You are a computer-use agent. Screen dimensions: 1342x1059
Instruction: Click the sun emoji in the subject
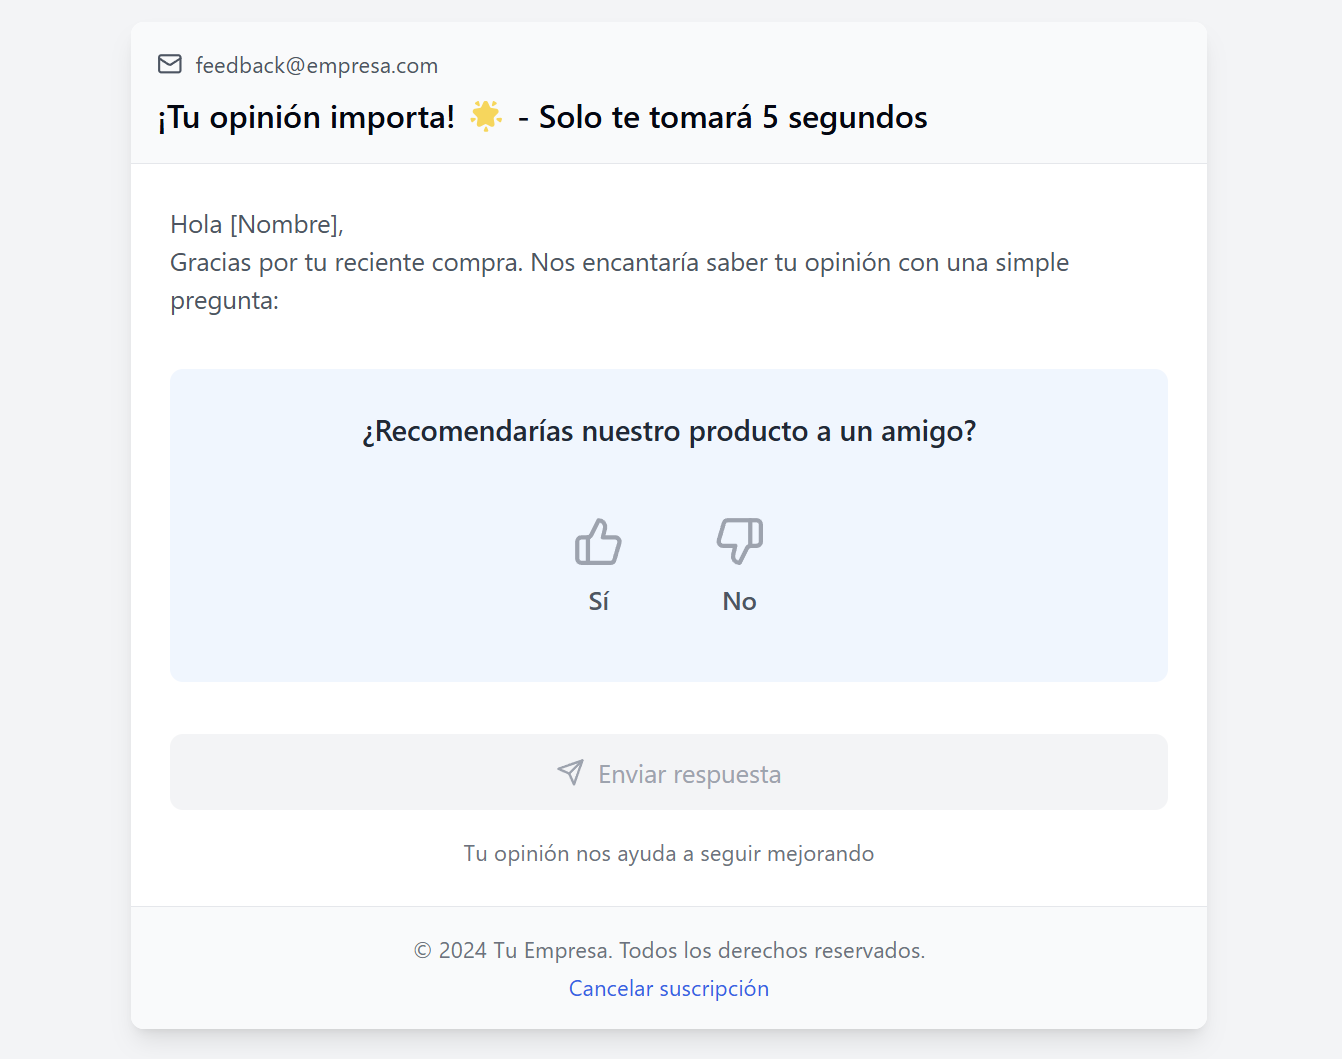(x=486, y=116)
